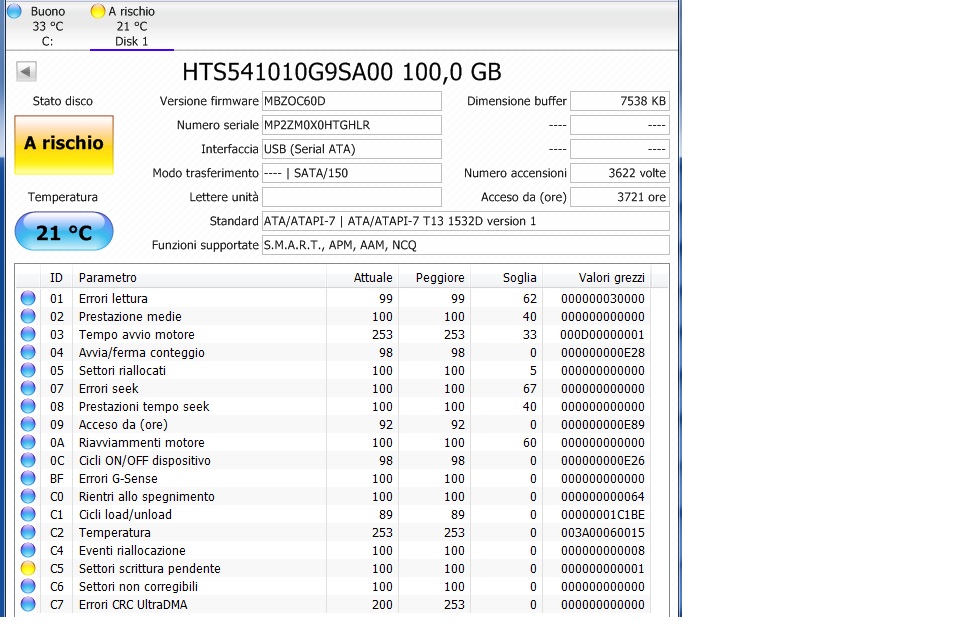Click the Standard field ATA/ATAPI-7
Image resolution: width=963 pixels, height=624 pixels.
click(x=466, y=220)
